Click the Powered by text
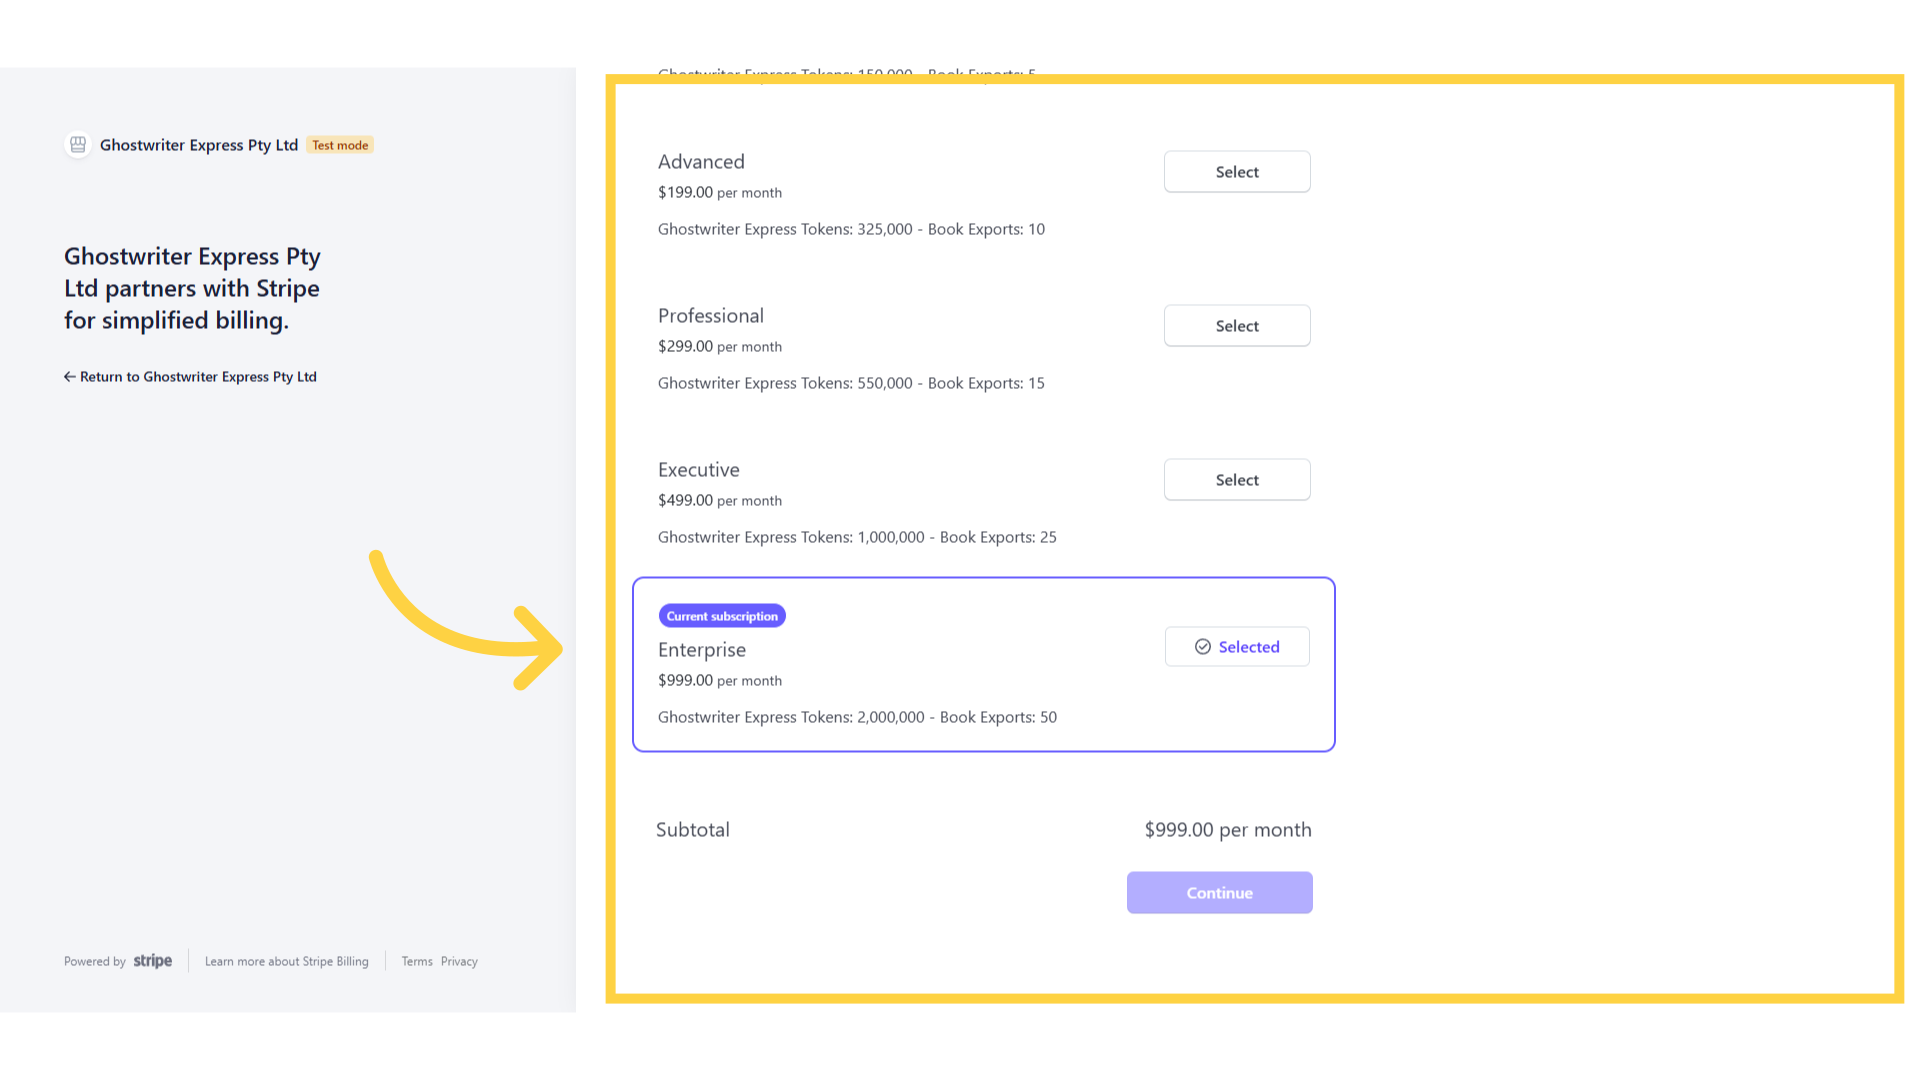The image size is (1920, 1080). coord(95,962)
